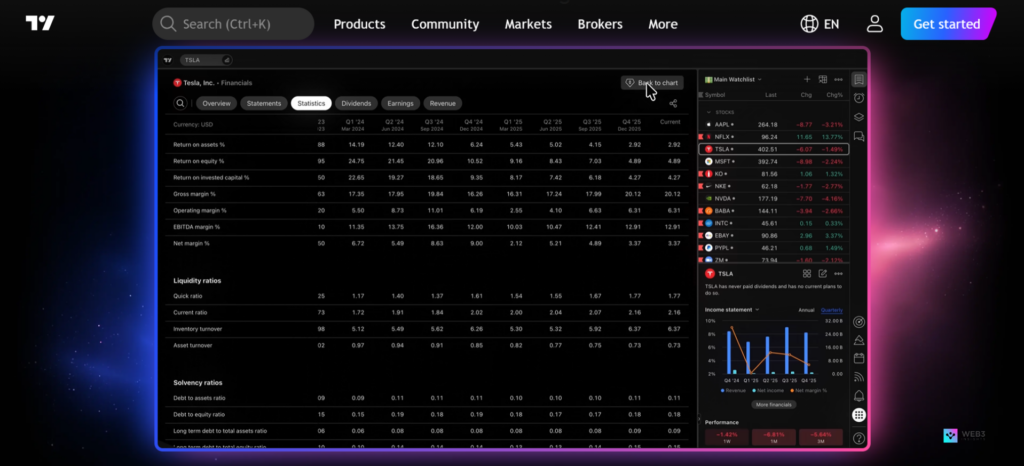Click the Quick ratio row label
This screenshot has width=1024, height=466.
click(187, 296)
